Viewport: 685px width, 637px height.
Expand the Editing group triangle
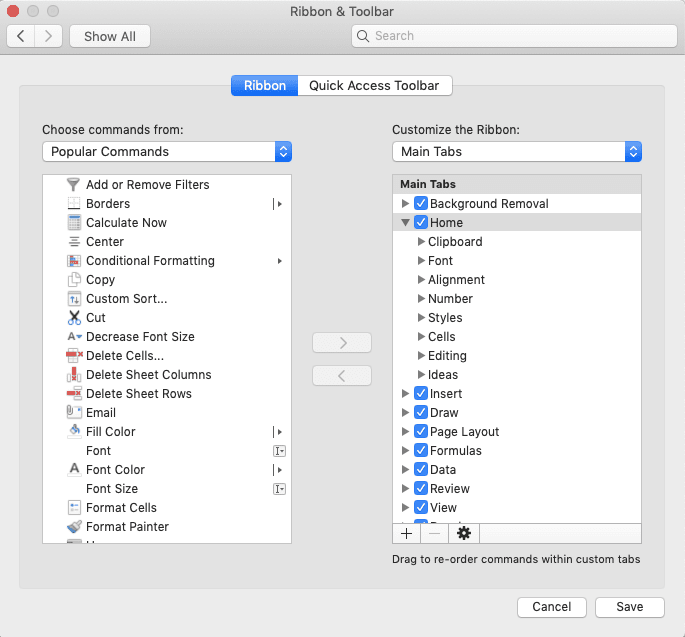click(421, 355)
